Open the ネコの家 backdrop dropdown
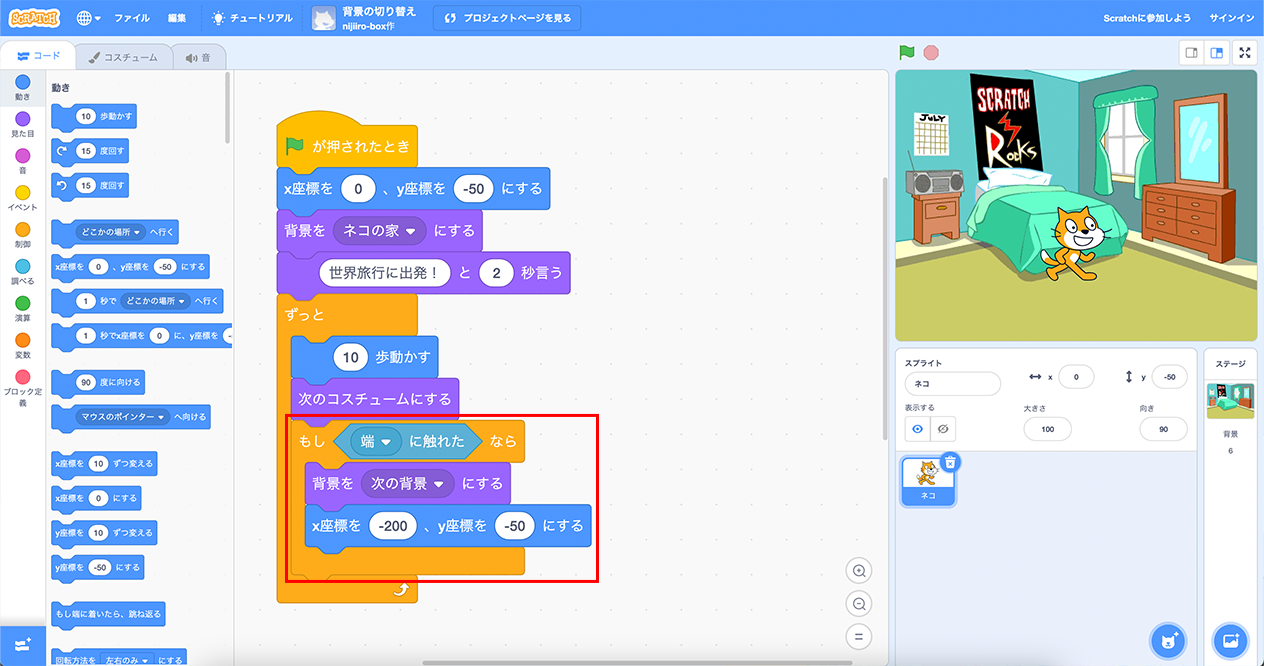The image size is (1264, 666). pyautogui.click(x=410, y=230)
